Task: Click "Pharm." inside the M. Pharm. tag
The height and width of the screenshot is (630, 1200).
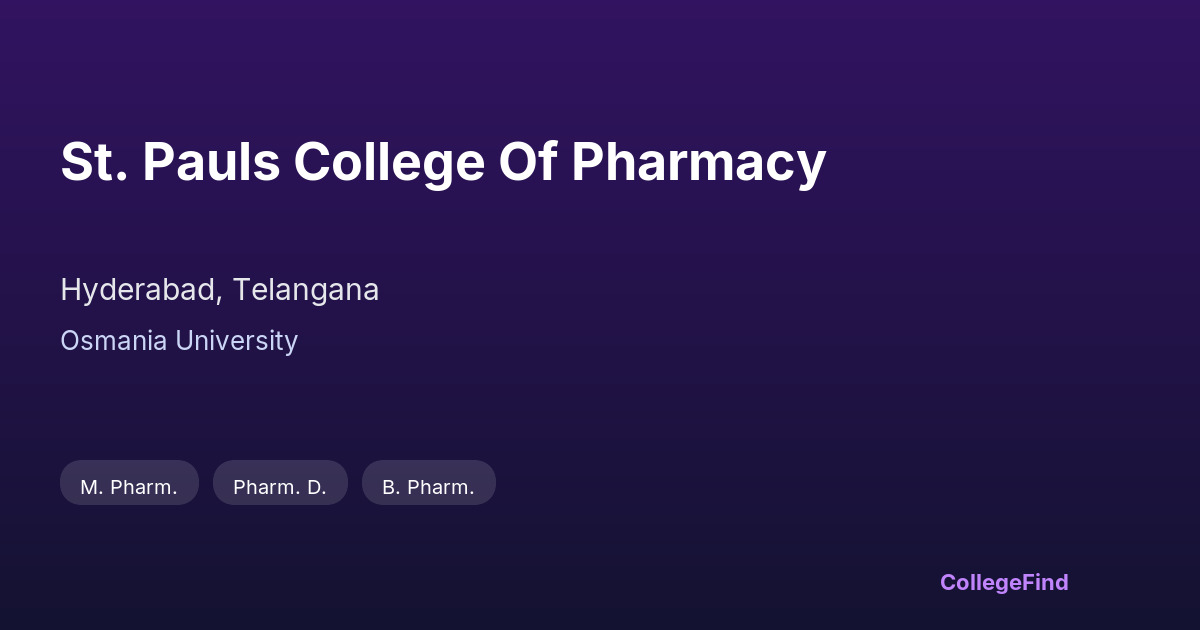Action: pyautogui.click(x=143, y=487)
